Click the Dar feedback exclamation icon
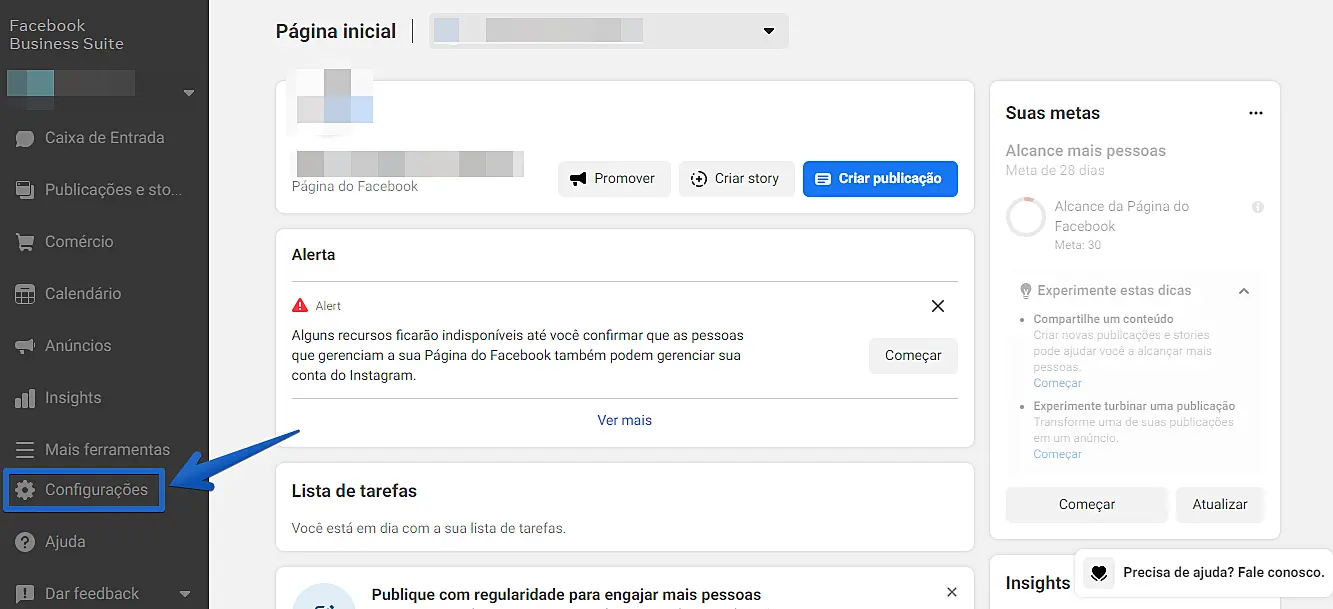Image resolution: width=1333 pixels, height=609 pixels. tap(25, 594)
